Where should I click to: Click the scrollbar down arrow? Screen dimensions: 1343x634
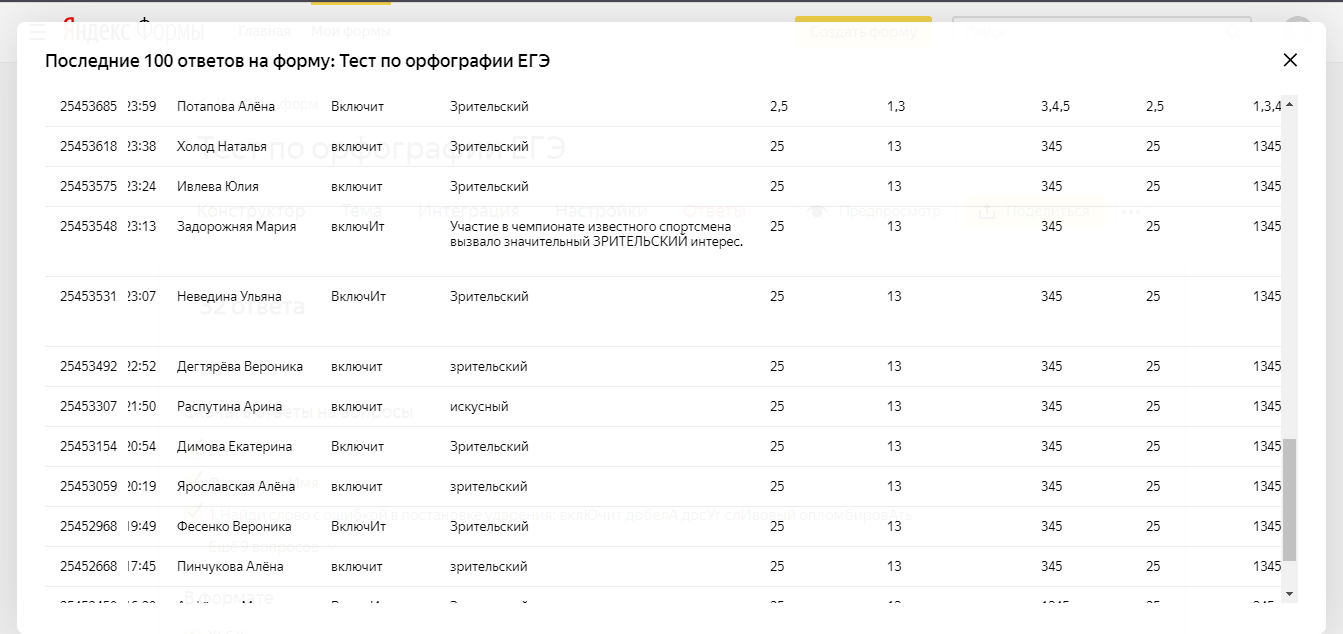(1289, 593)
